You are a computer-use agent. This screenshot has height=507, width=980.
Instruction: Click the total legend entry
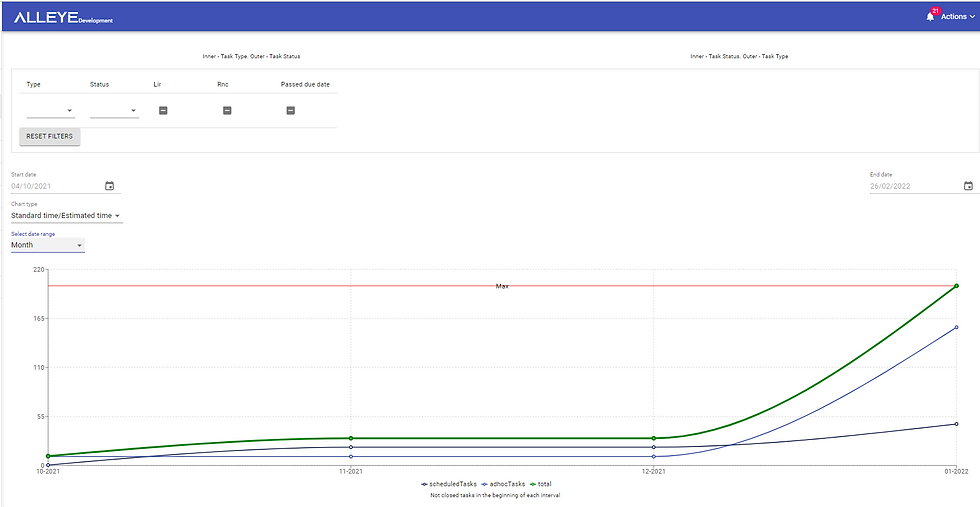click(x=541, y=484)
